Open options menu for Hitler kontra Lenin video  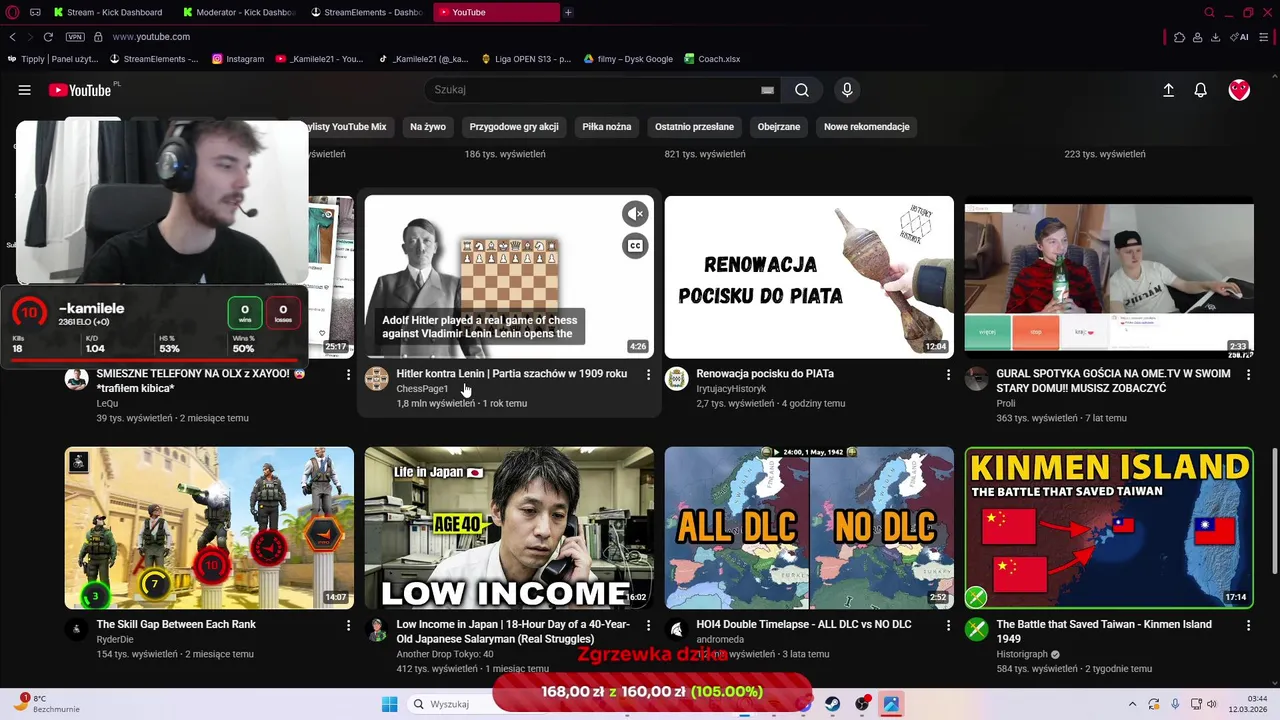pos(648,374)
